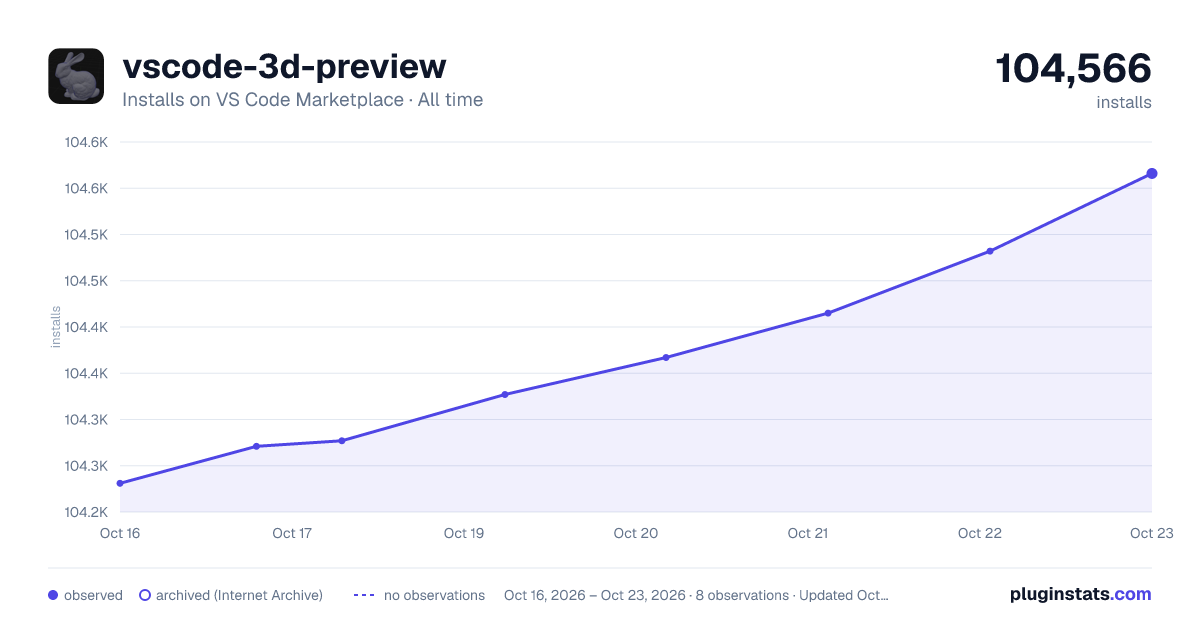Click the Oct 23 end data point

[1152, 174]
